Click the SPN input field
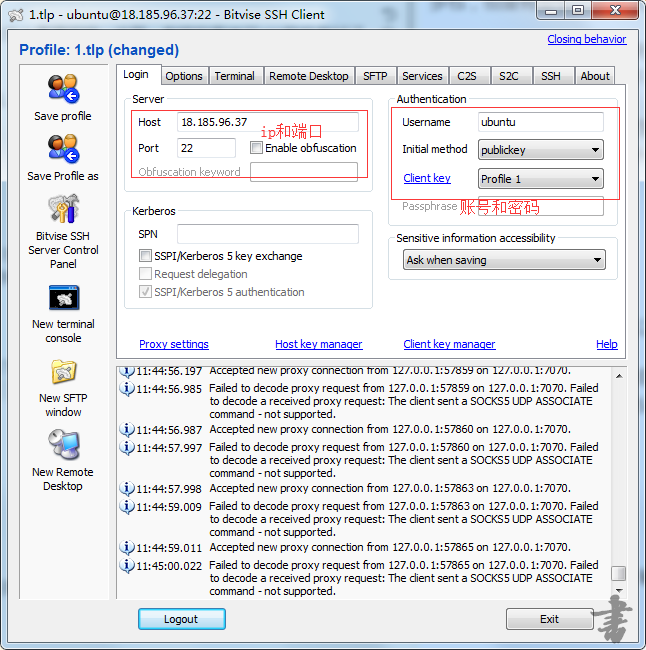646x650 pixels. point(268,234)
